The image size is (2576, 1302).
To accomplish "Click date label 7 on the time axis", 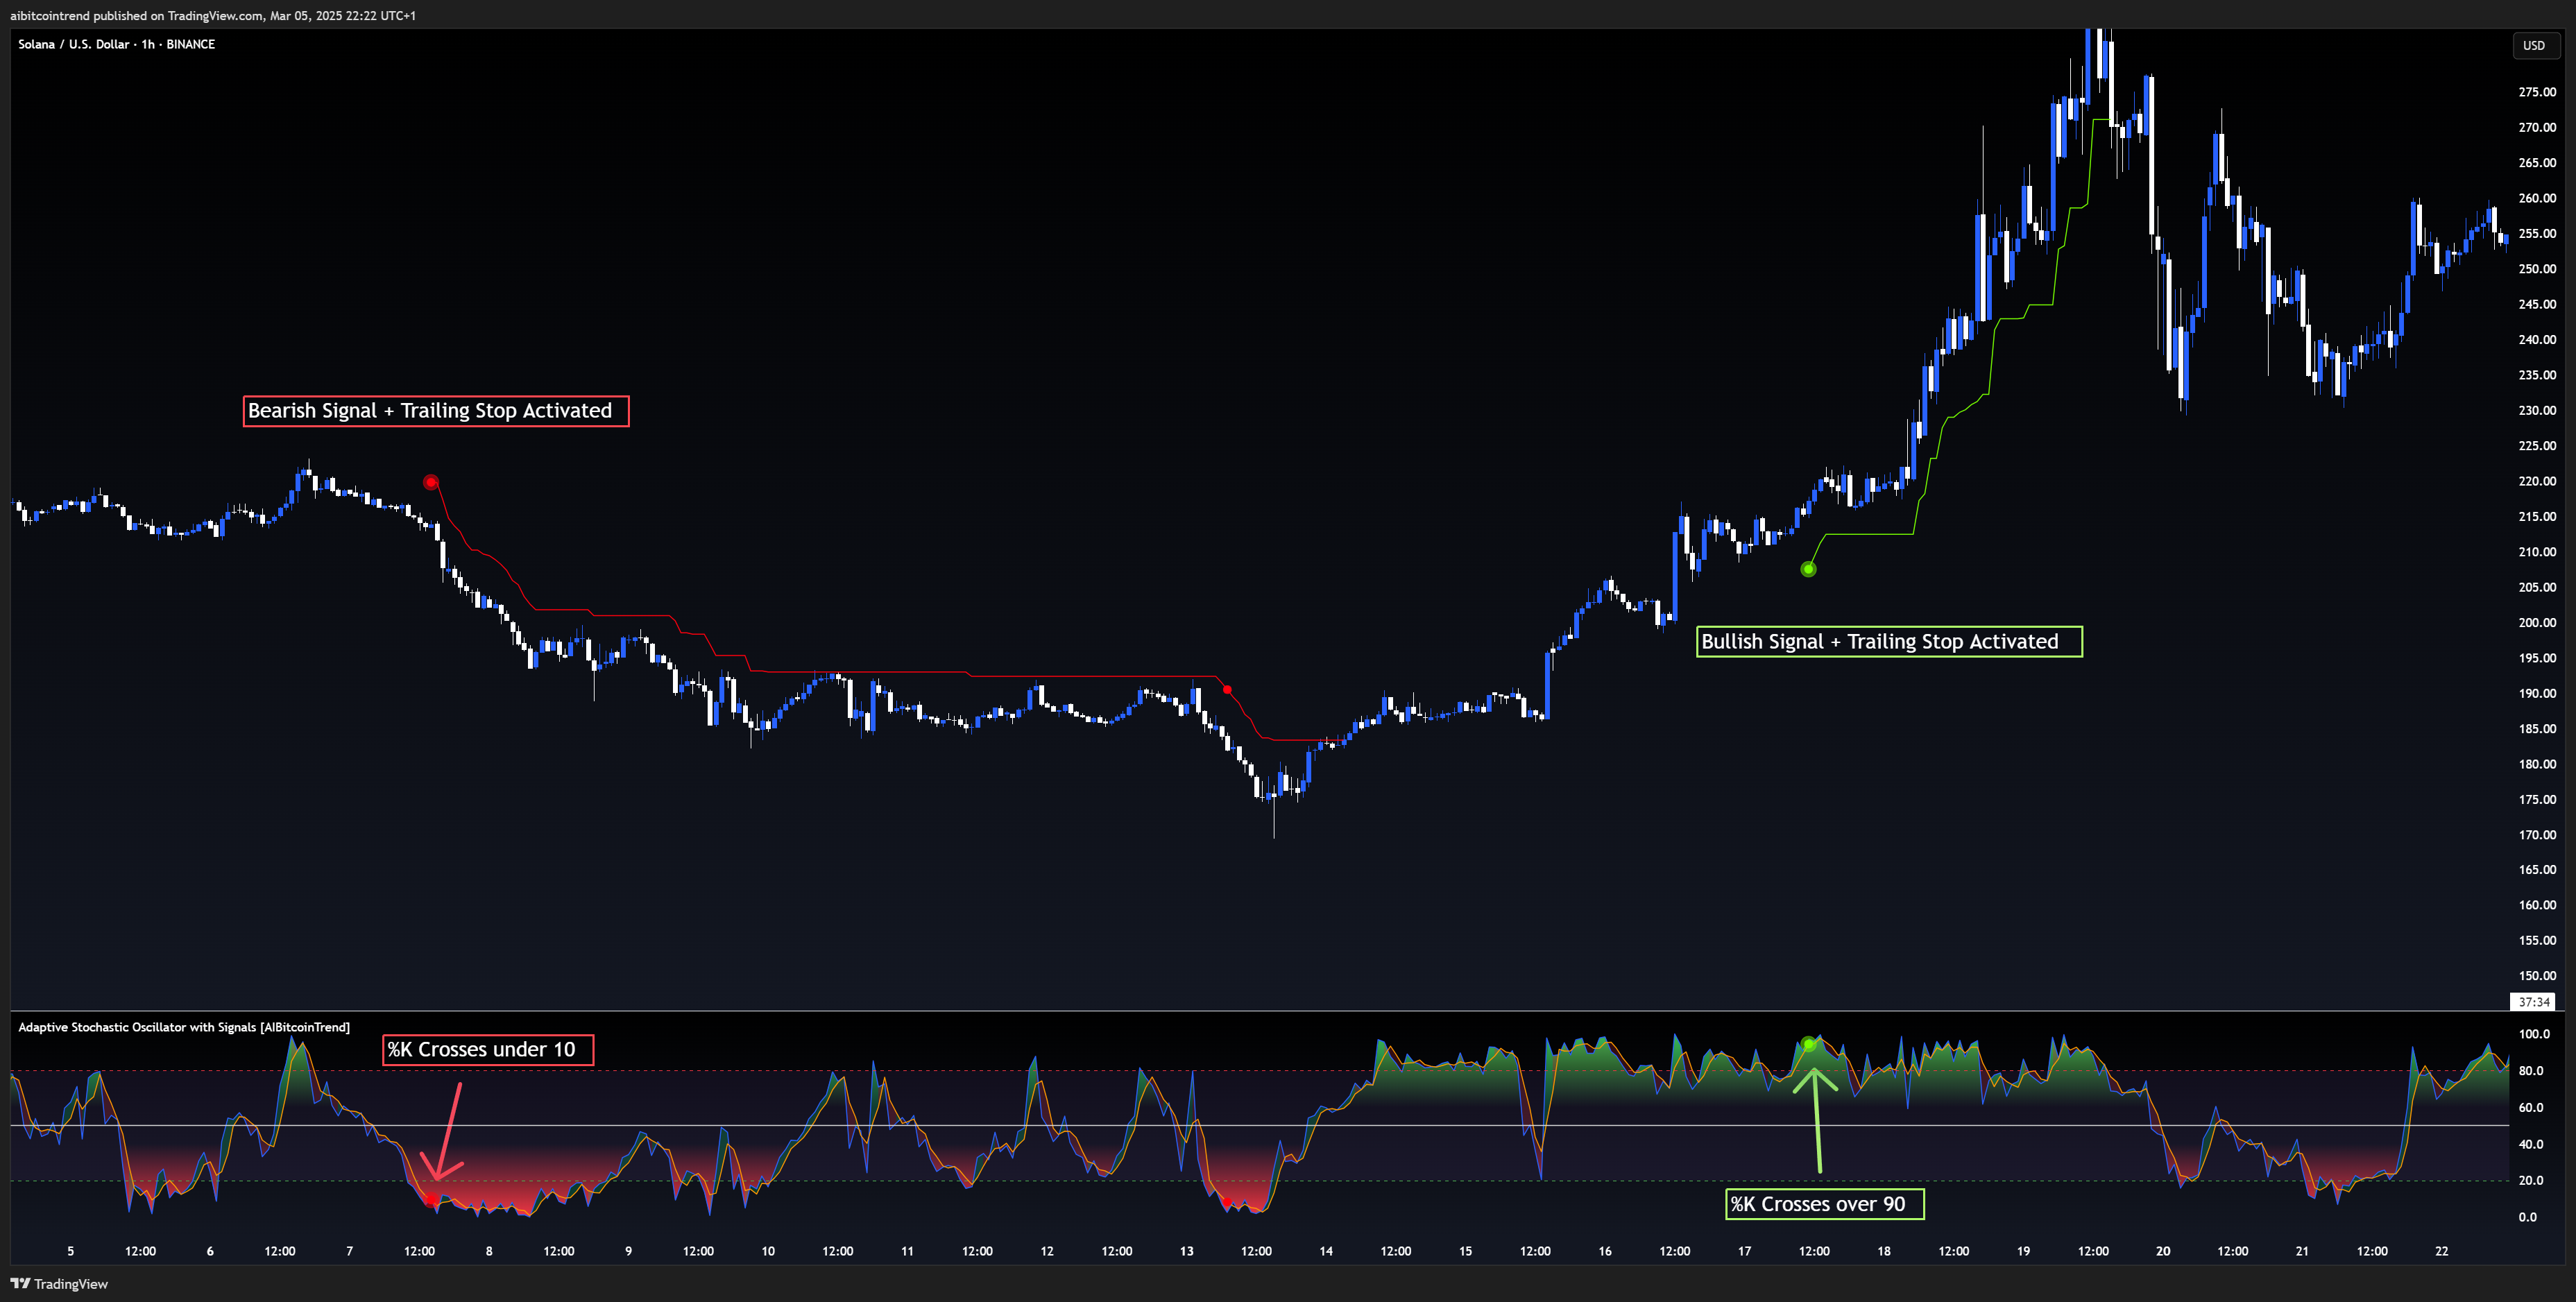I will point(349,1251).
